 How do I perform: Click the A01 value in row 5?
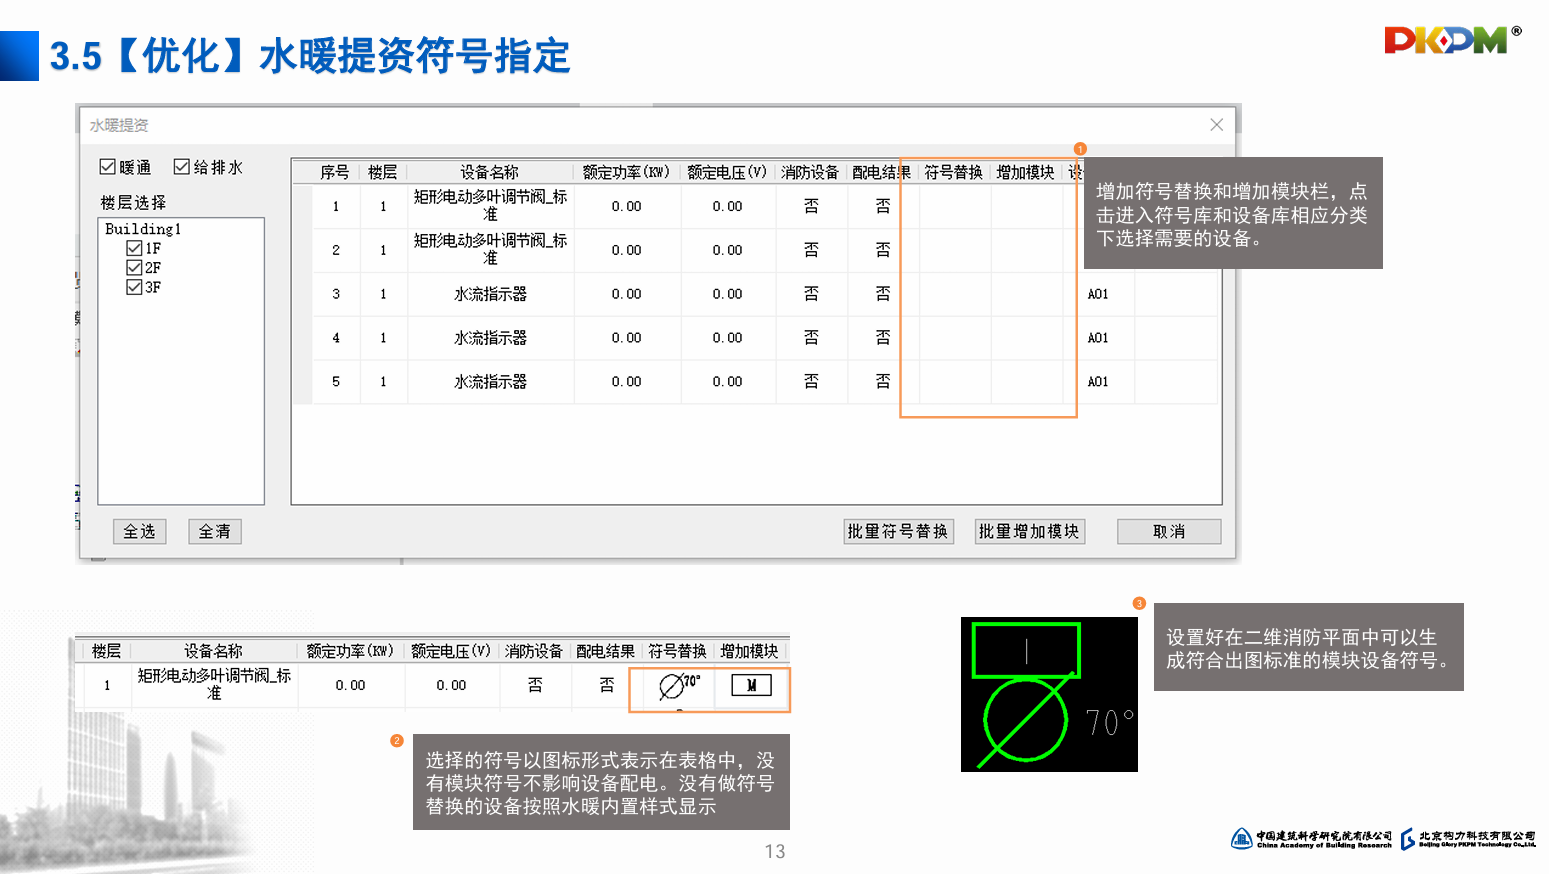pyautogui.click(x=1098, y=382)
